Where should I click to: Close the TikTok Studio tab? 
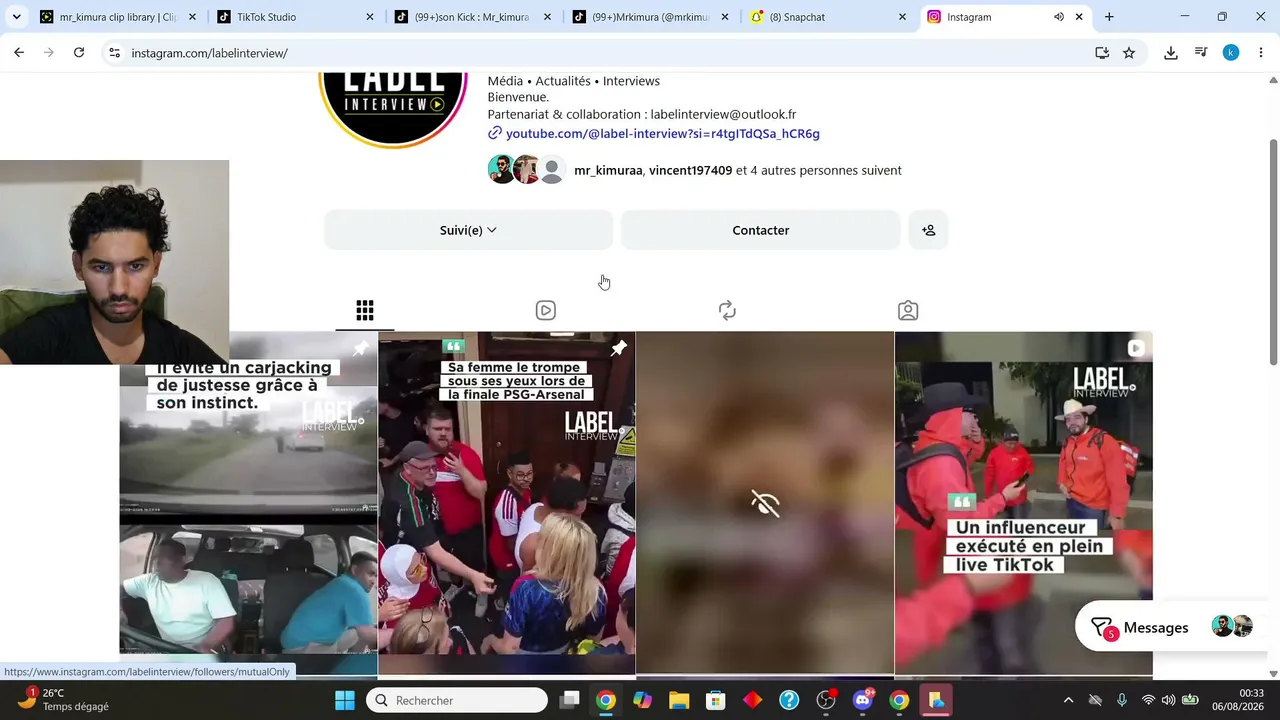click(370, 17)
